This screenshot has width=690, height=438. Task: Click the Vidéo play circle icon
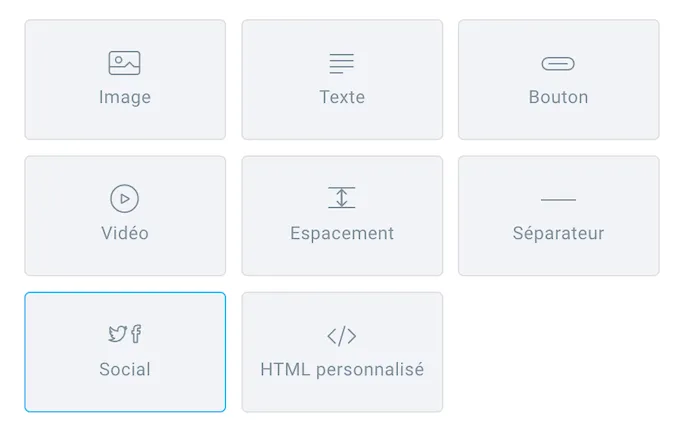pos(125,199)
